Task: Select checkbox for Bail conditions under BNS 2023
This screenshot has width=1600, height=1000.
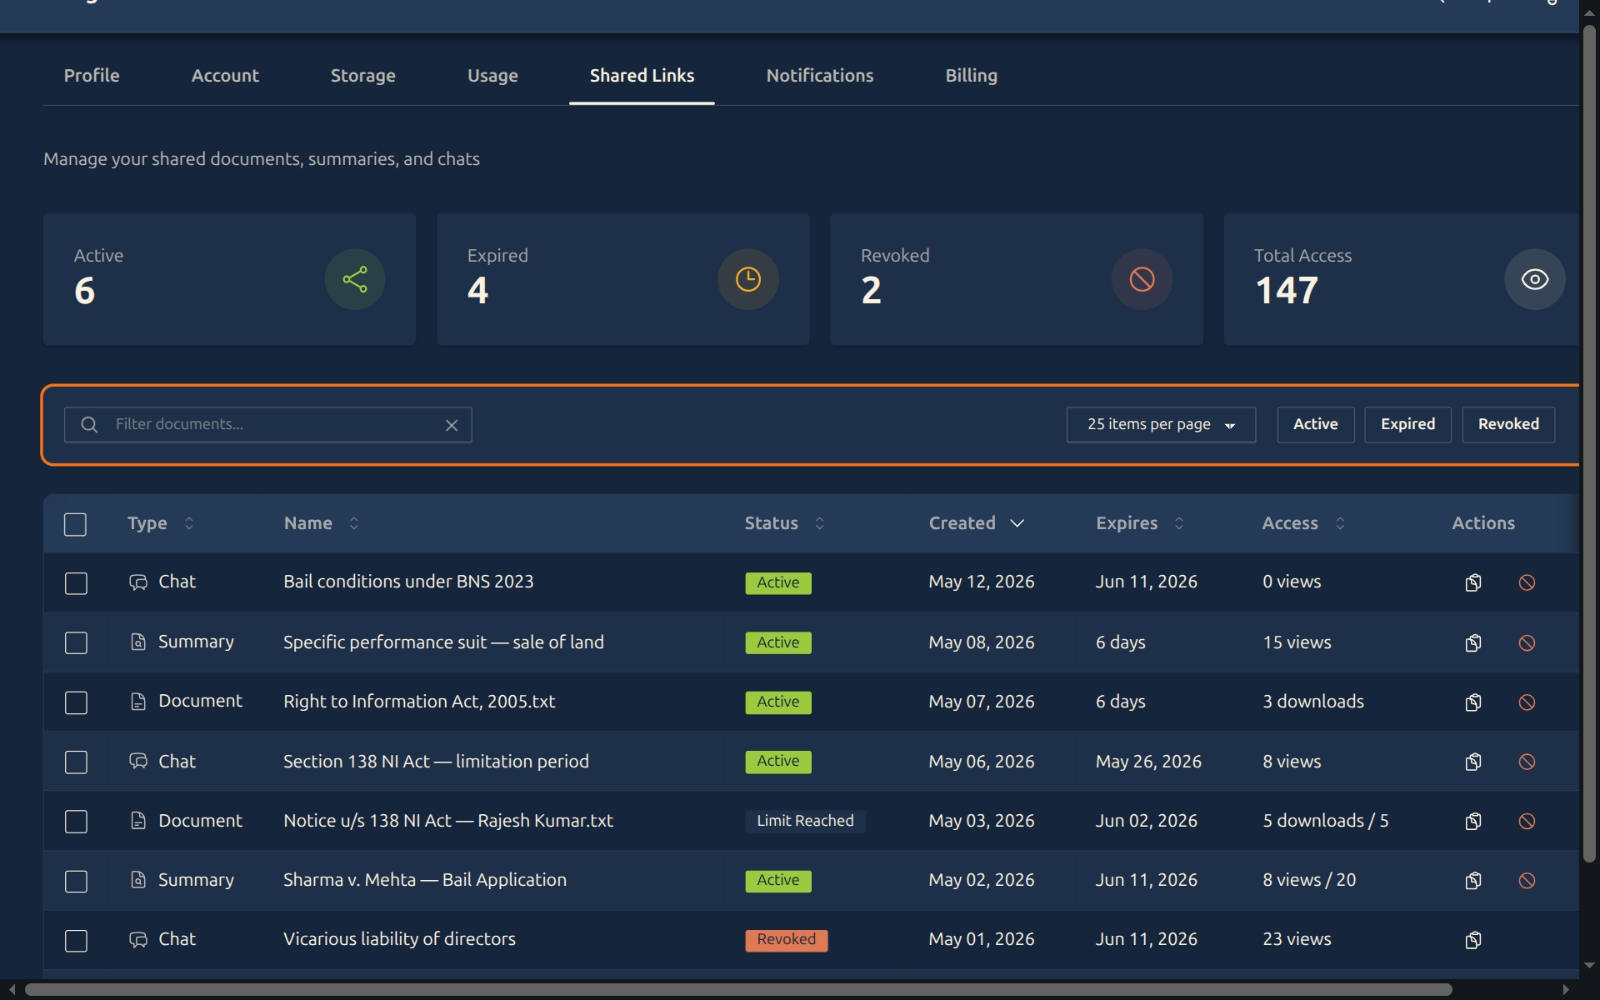Action: 76,583
